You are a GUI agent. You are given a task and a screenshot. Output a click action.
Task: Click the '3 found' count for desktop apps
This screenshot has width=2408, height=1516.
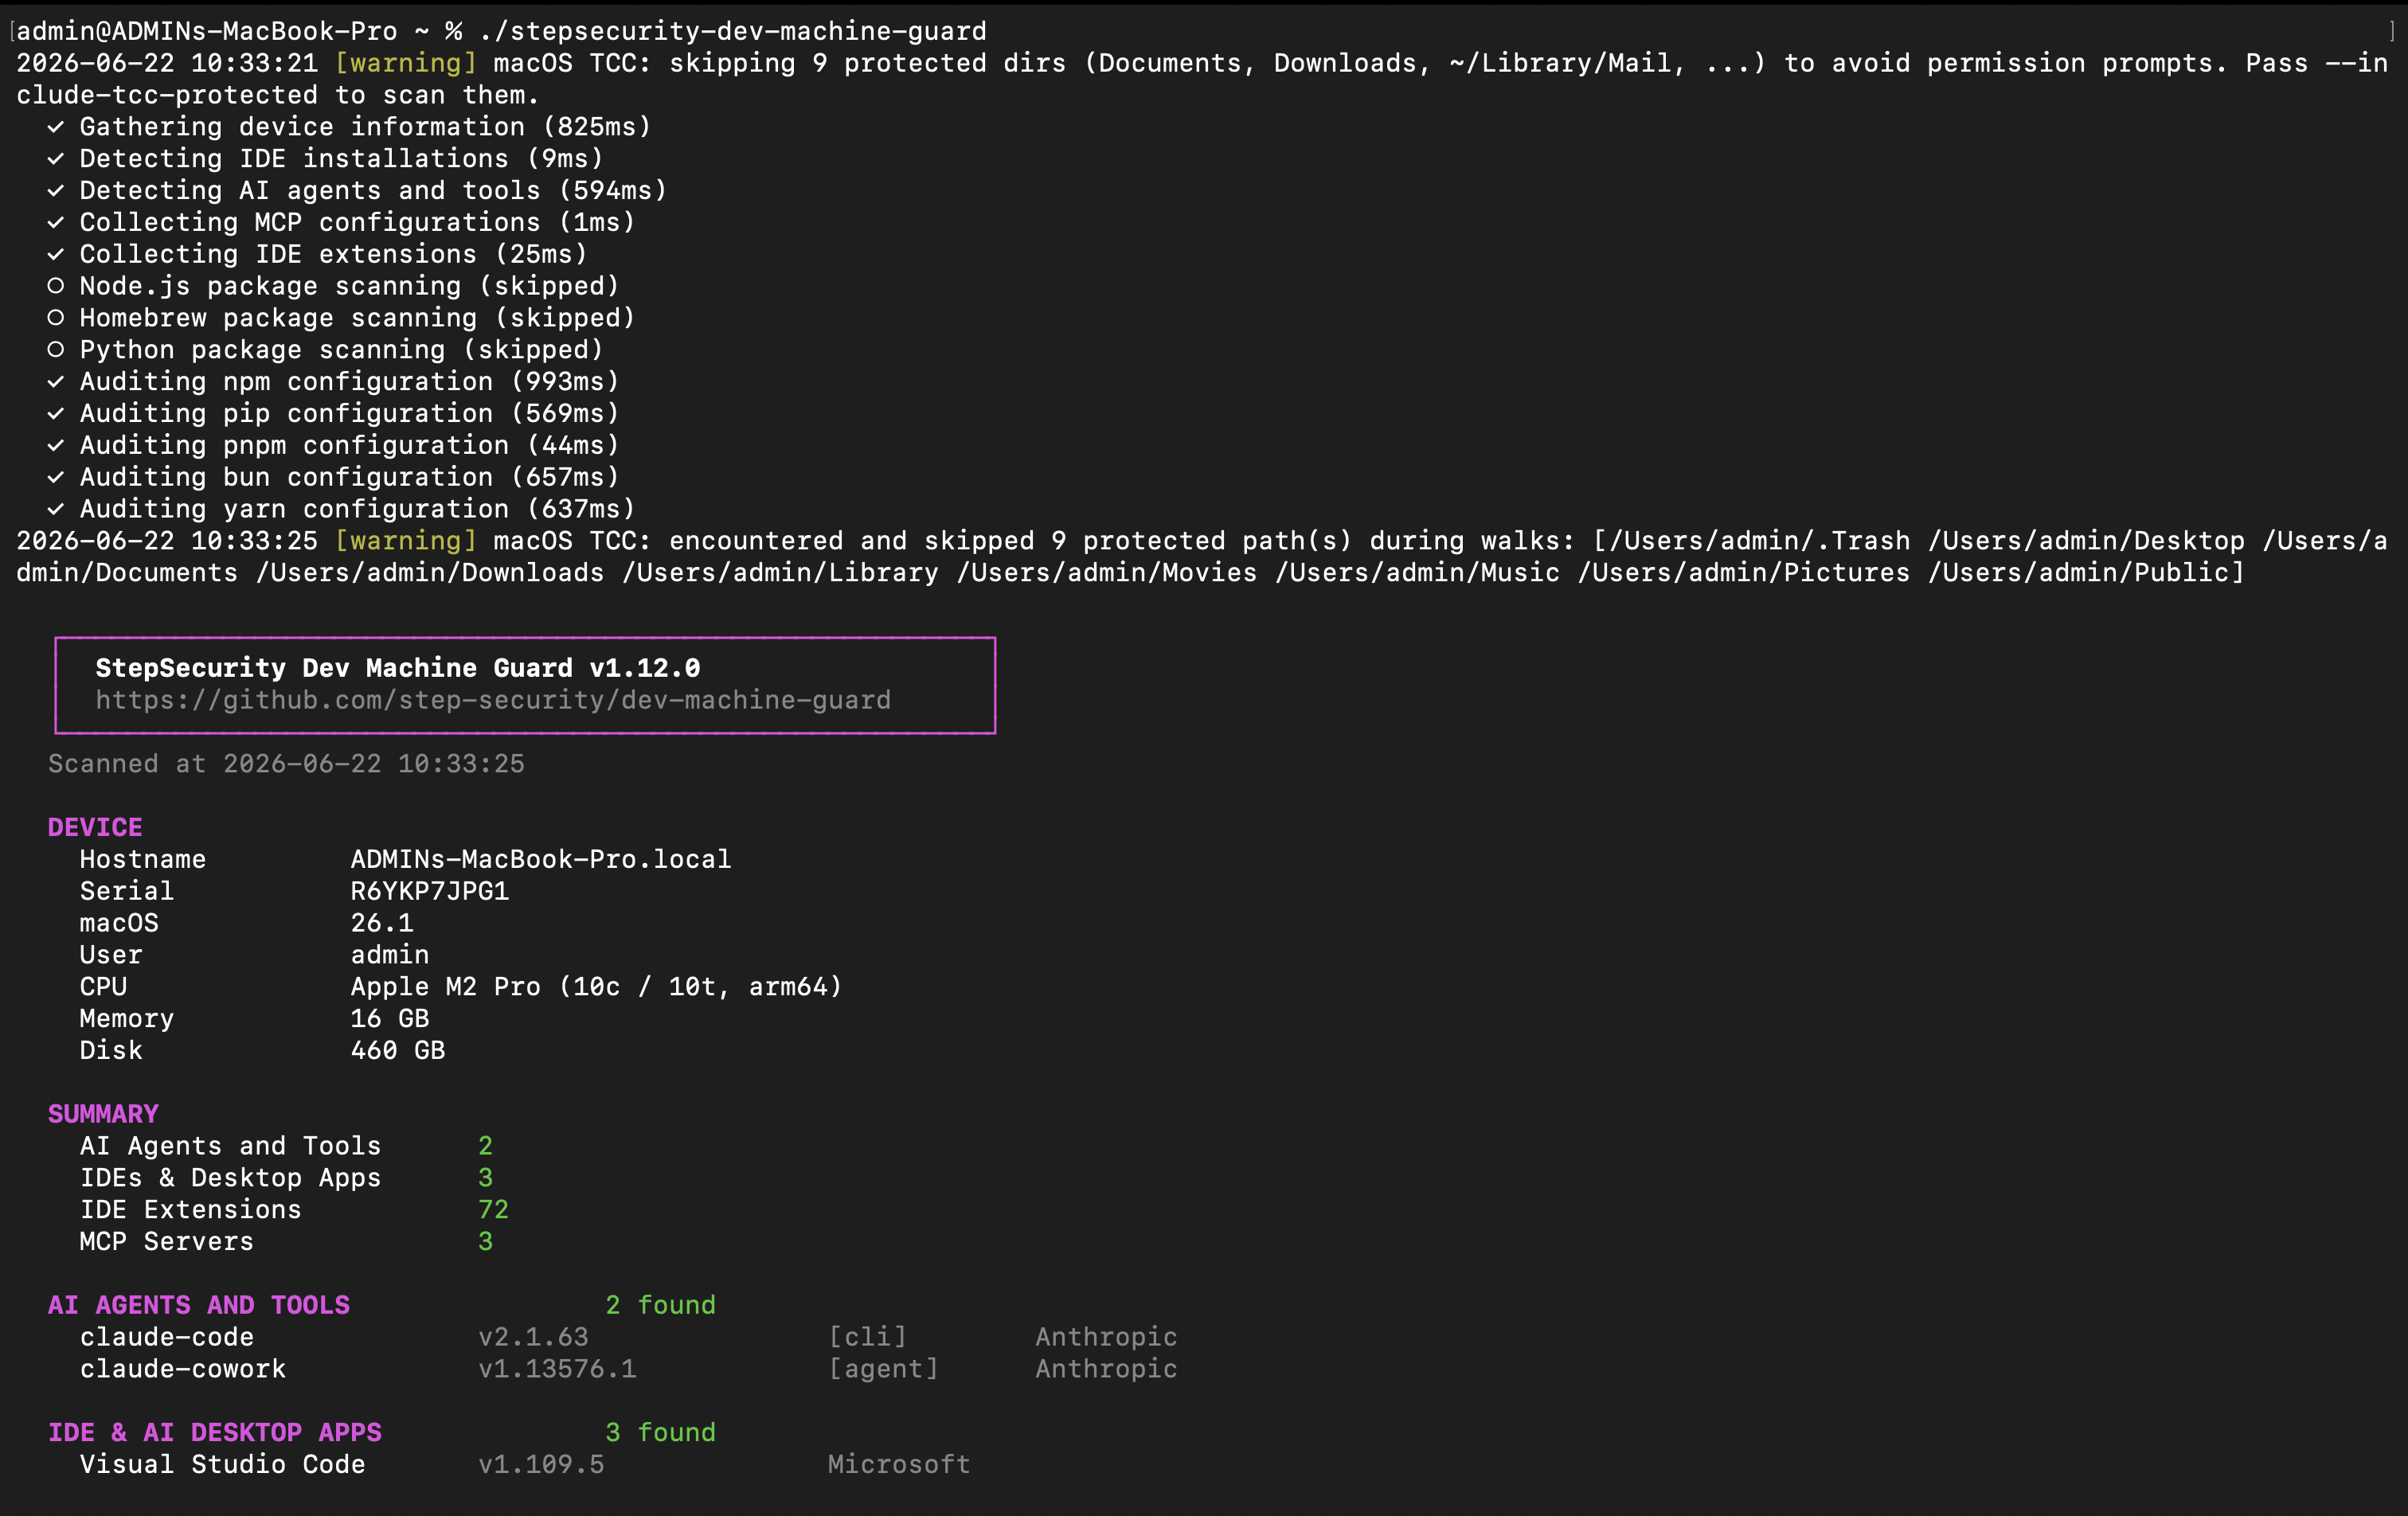tap(661, 1432)
